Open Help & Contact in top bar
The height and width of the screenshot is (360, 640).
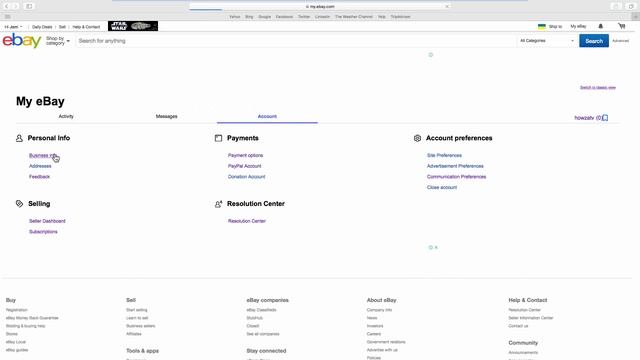(x=86, y=27)
